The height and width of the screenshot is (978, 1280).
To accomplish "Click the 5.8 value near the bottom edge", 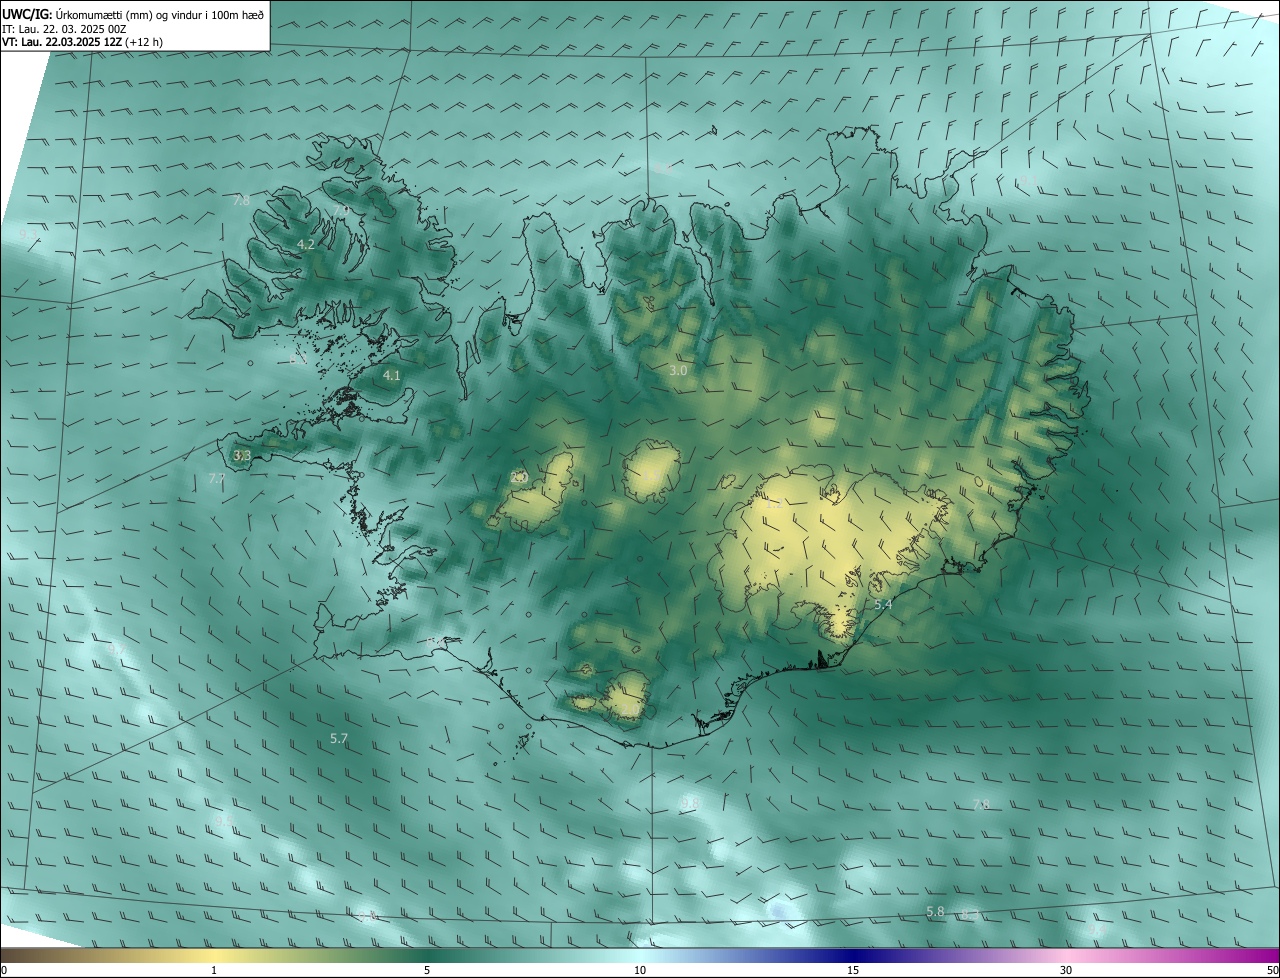I will pyautogui.click(x=935, y=911).
